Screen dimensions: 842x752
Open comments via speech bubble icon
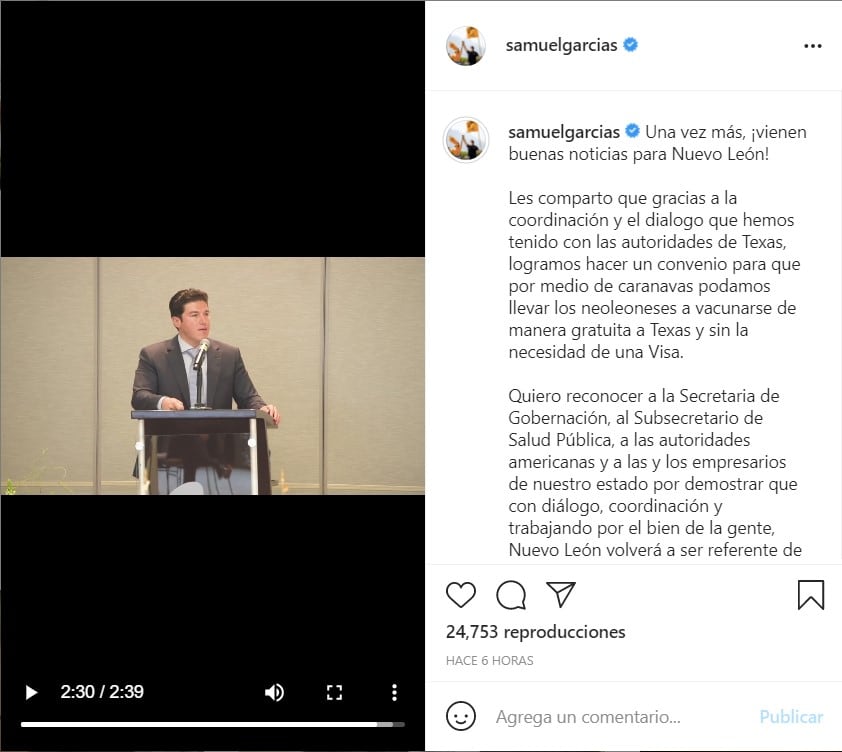click(x=511, y=595)
